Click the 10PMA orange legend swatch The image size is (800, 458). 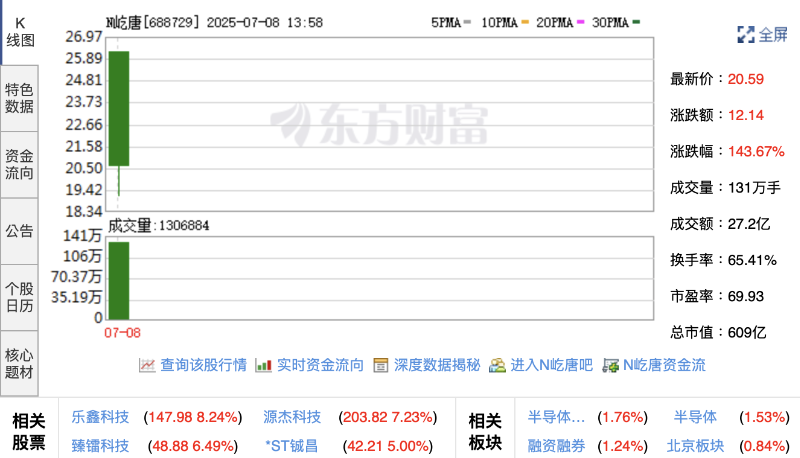pos(525,22)
